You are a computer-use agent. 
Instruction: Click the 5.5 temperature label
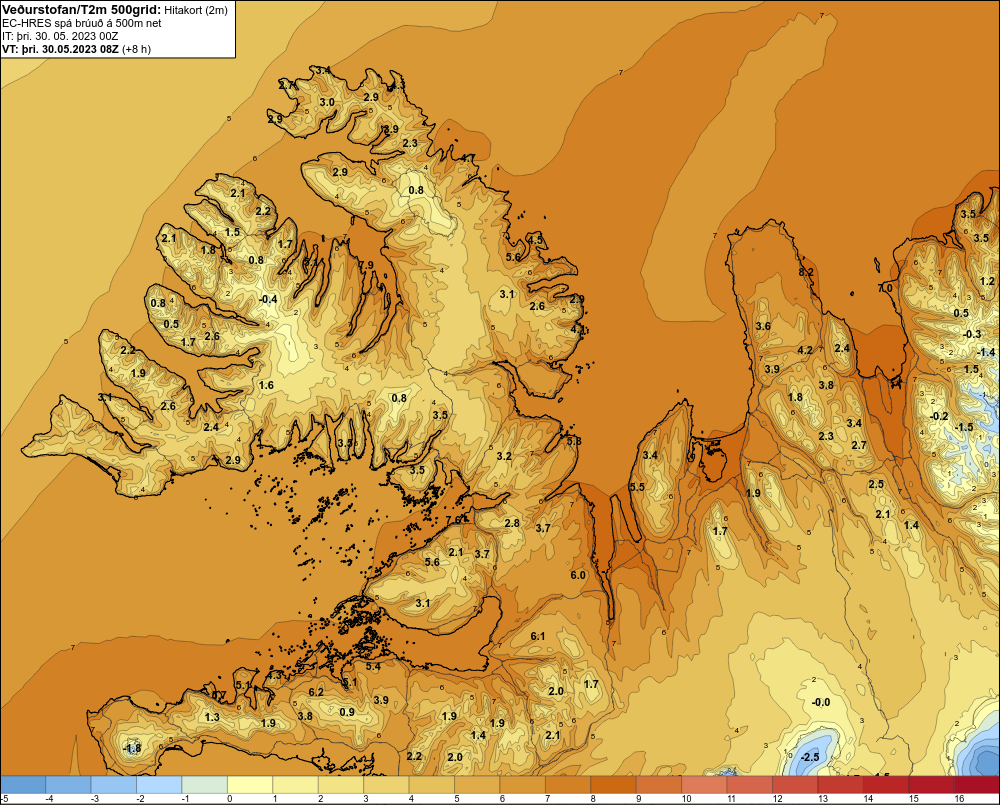tap(637, 487)
